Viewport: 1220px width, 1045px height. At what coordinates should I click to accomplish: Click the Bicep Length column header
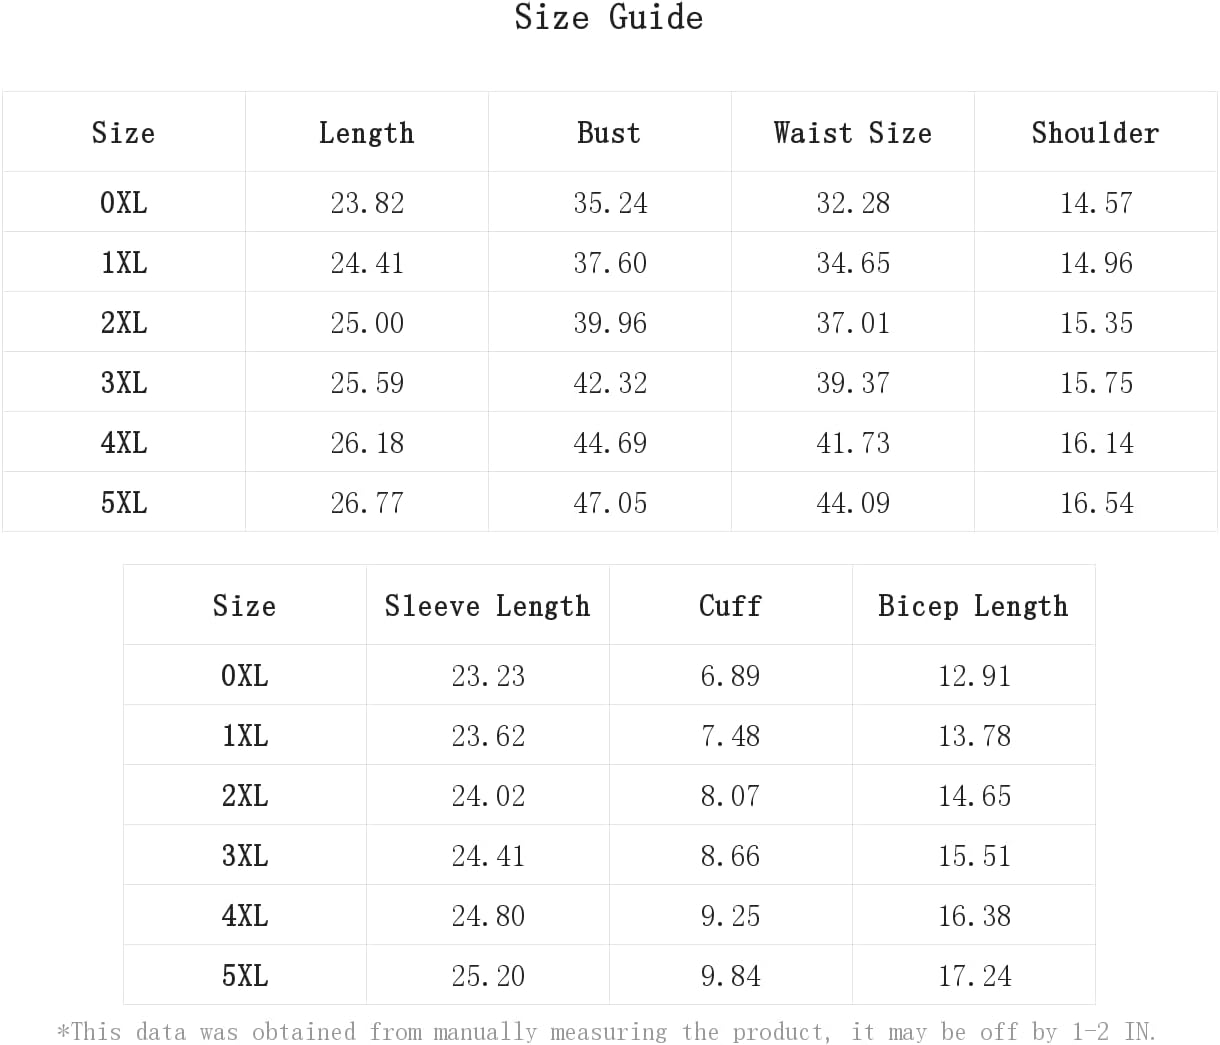click(973, 606)
